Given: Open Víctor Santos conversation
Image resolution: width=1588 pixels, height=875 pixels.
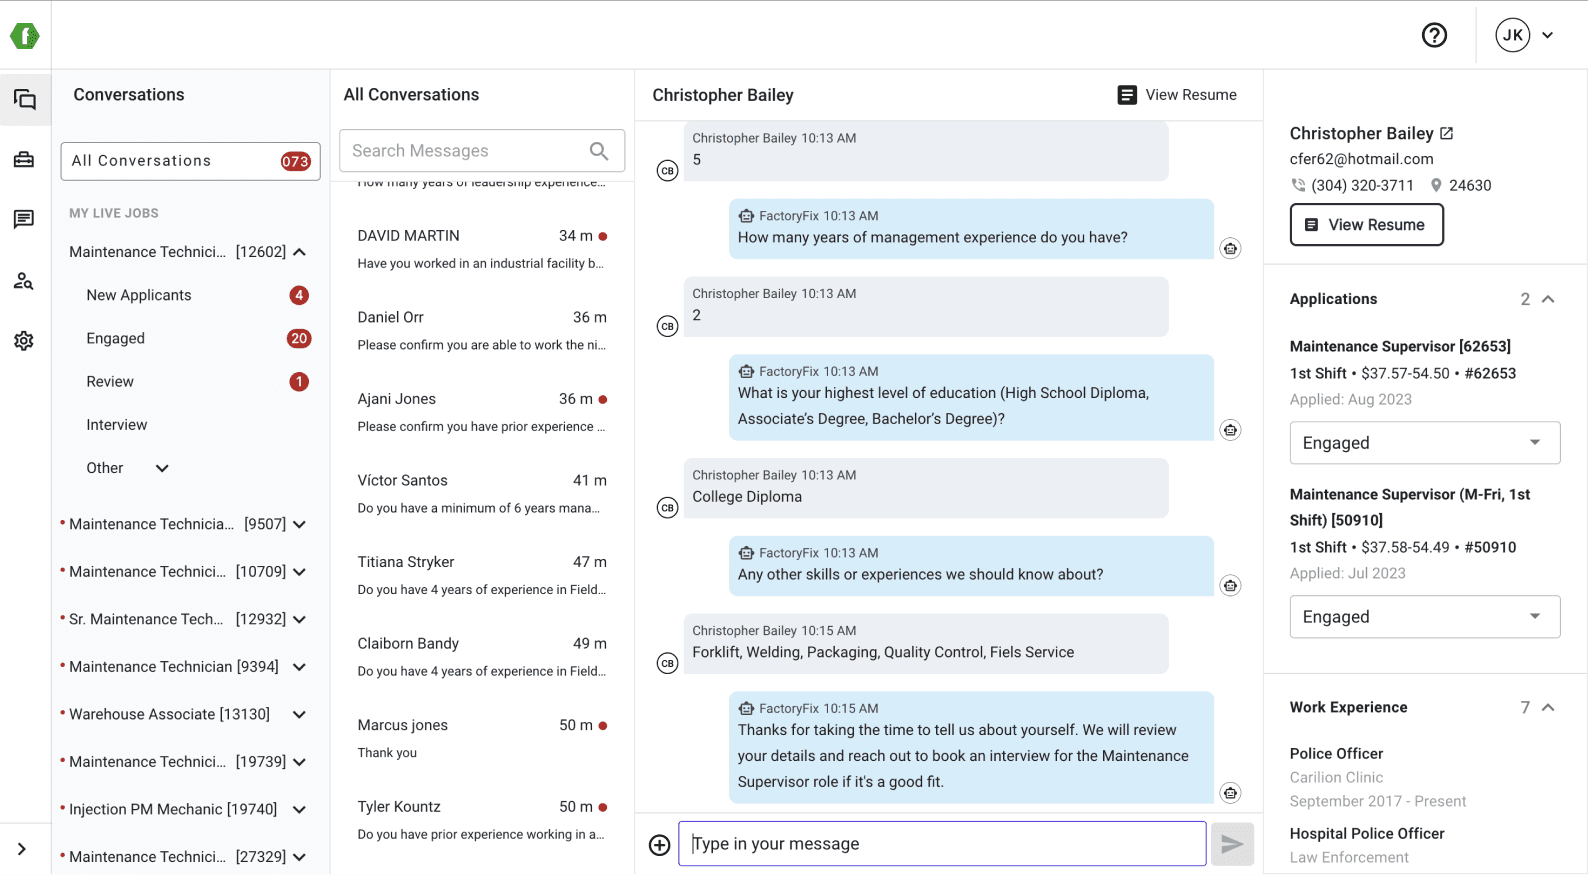Looking at the screenshot, I should [482, 493].
